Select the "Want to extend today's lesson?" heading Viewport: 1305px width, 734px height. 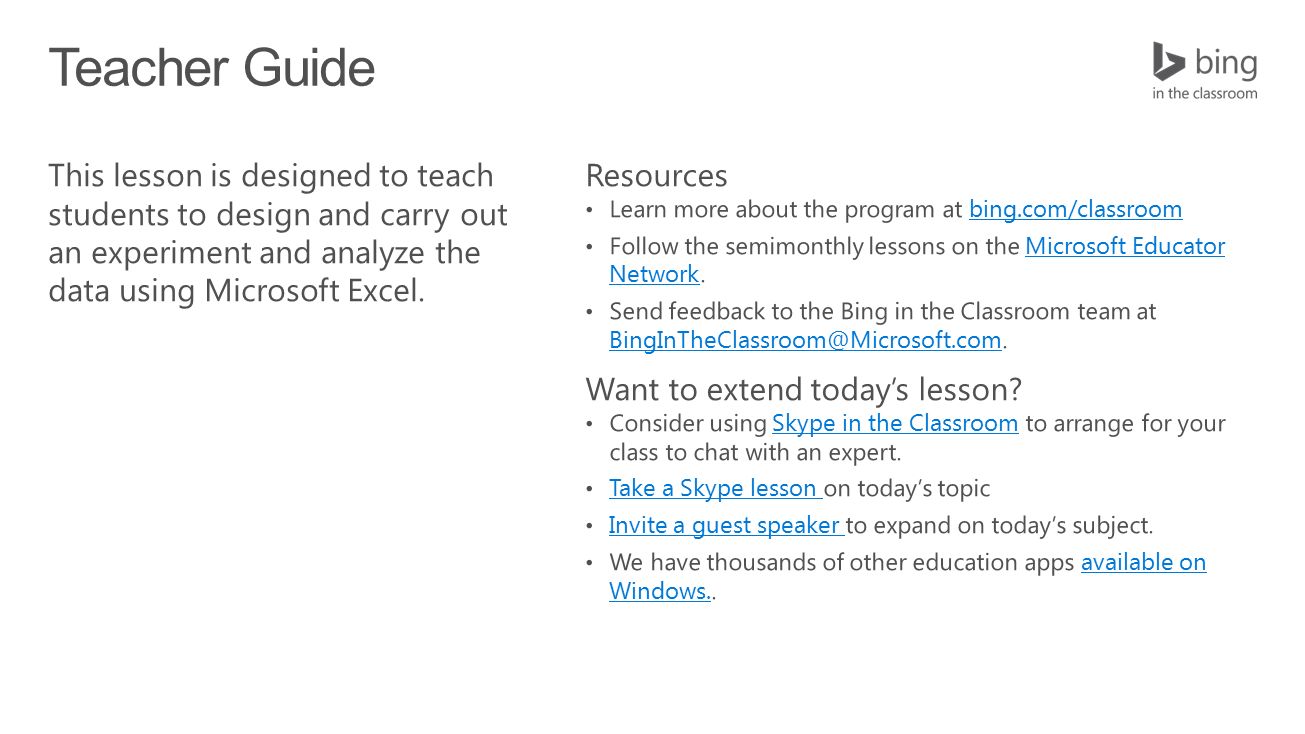(x=804, y=388)
